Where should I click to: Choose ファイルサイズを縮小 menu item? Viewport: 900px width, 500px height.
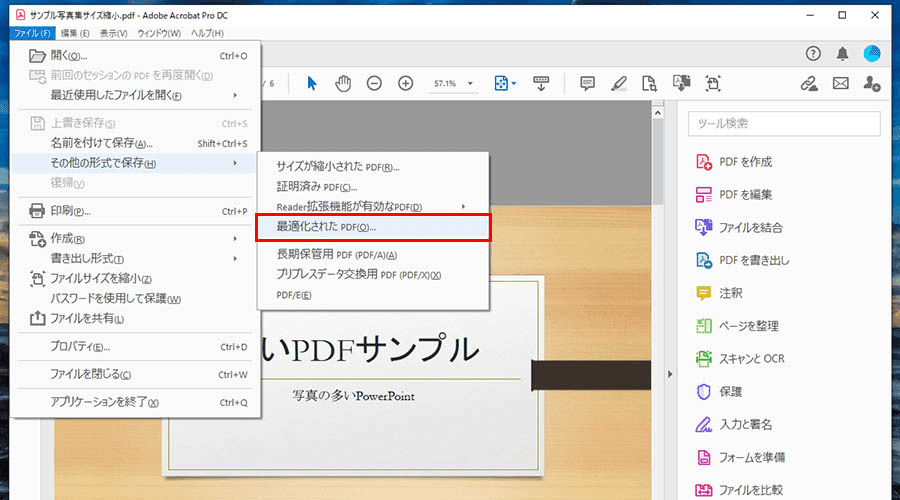point(135,278)
